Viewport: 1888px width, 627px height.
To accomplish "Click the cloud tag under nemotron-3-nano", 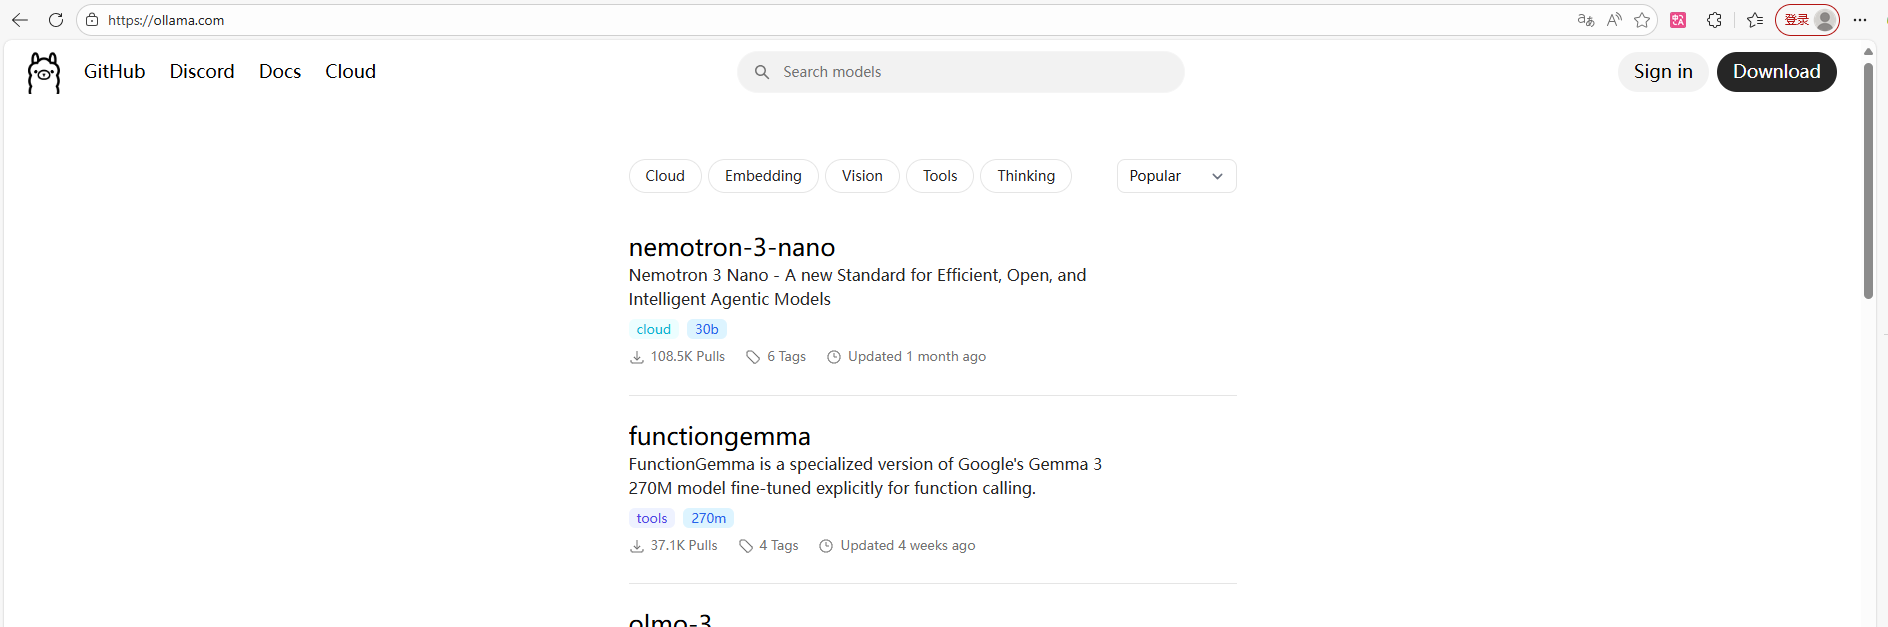I will pyautogui.click(x=654, y=329).
